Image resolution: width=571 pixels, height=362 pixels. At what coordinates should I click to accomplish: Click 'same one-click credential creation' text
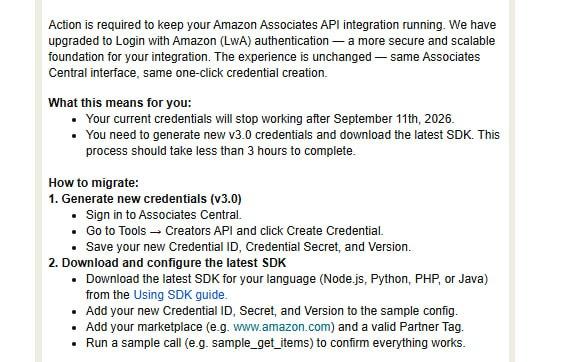click(x=235, y=73)
